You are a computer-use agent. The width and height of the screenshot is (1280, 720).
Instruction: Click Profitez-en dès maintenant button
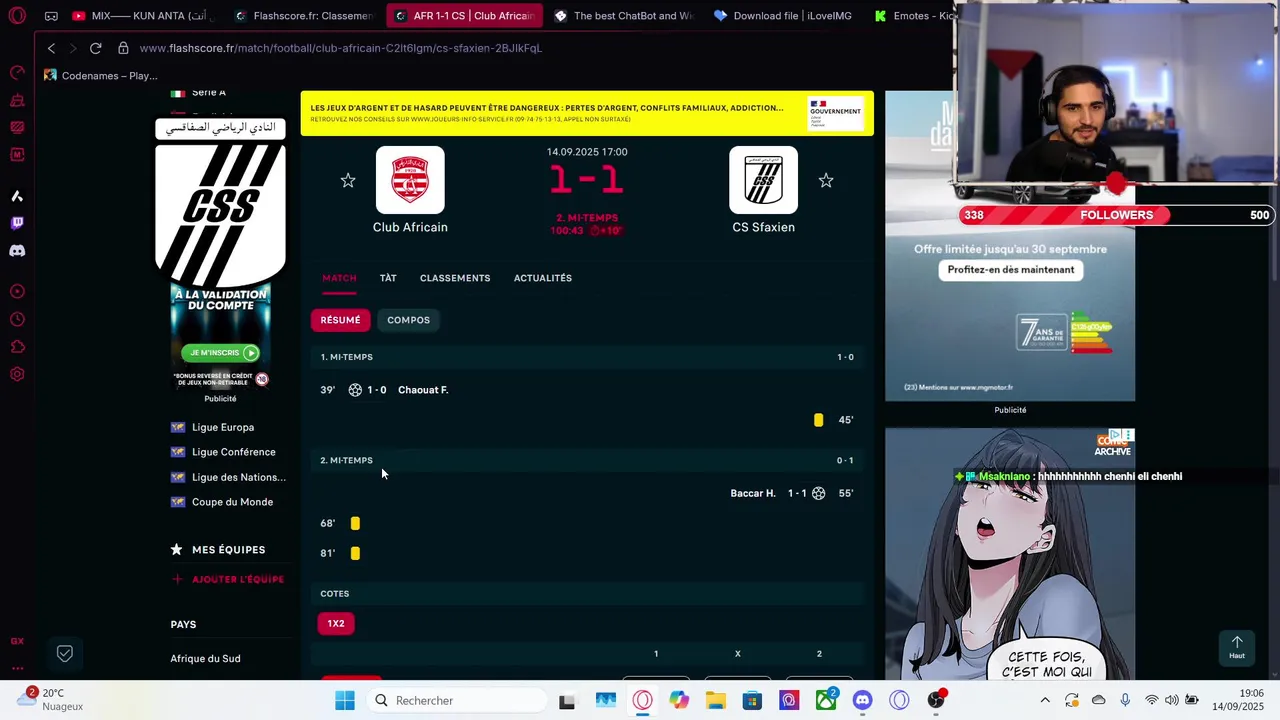click(x=1011, y=270)
